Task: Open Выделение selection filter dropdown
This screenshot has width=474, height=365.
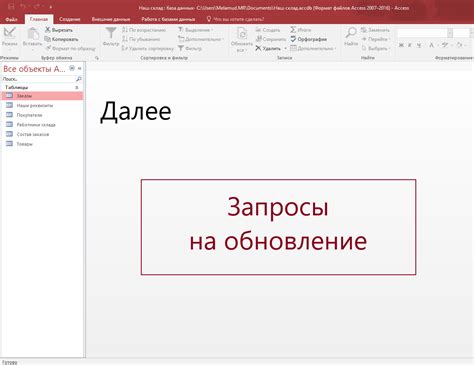Action: (x=195, y=30)
